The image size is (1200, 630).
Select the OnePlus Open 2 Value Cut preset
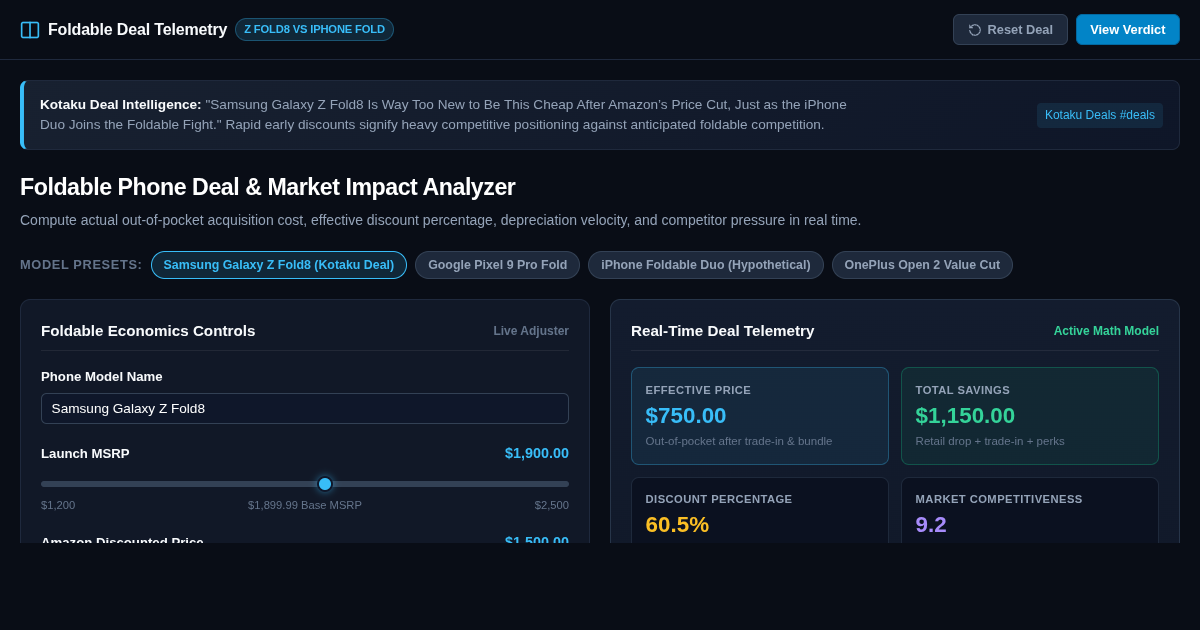click(922, 265)
